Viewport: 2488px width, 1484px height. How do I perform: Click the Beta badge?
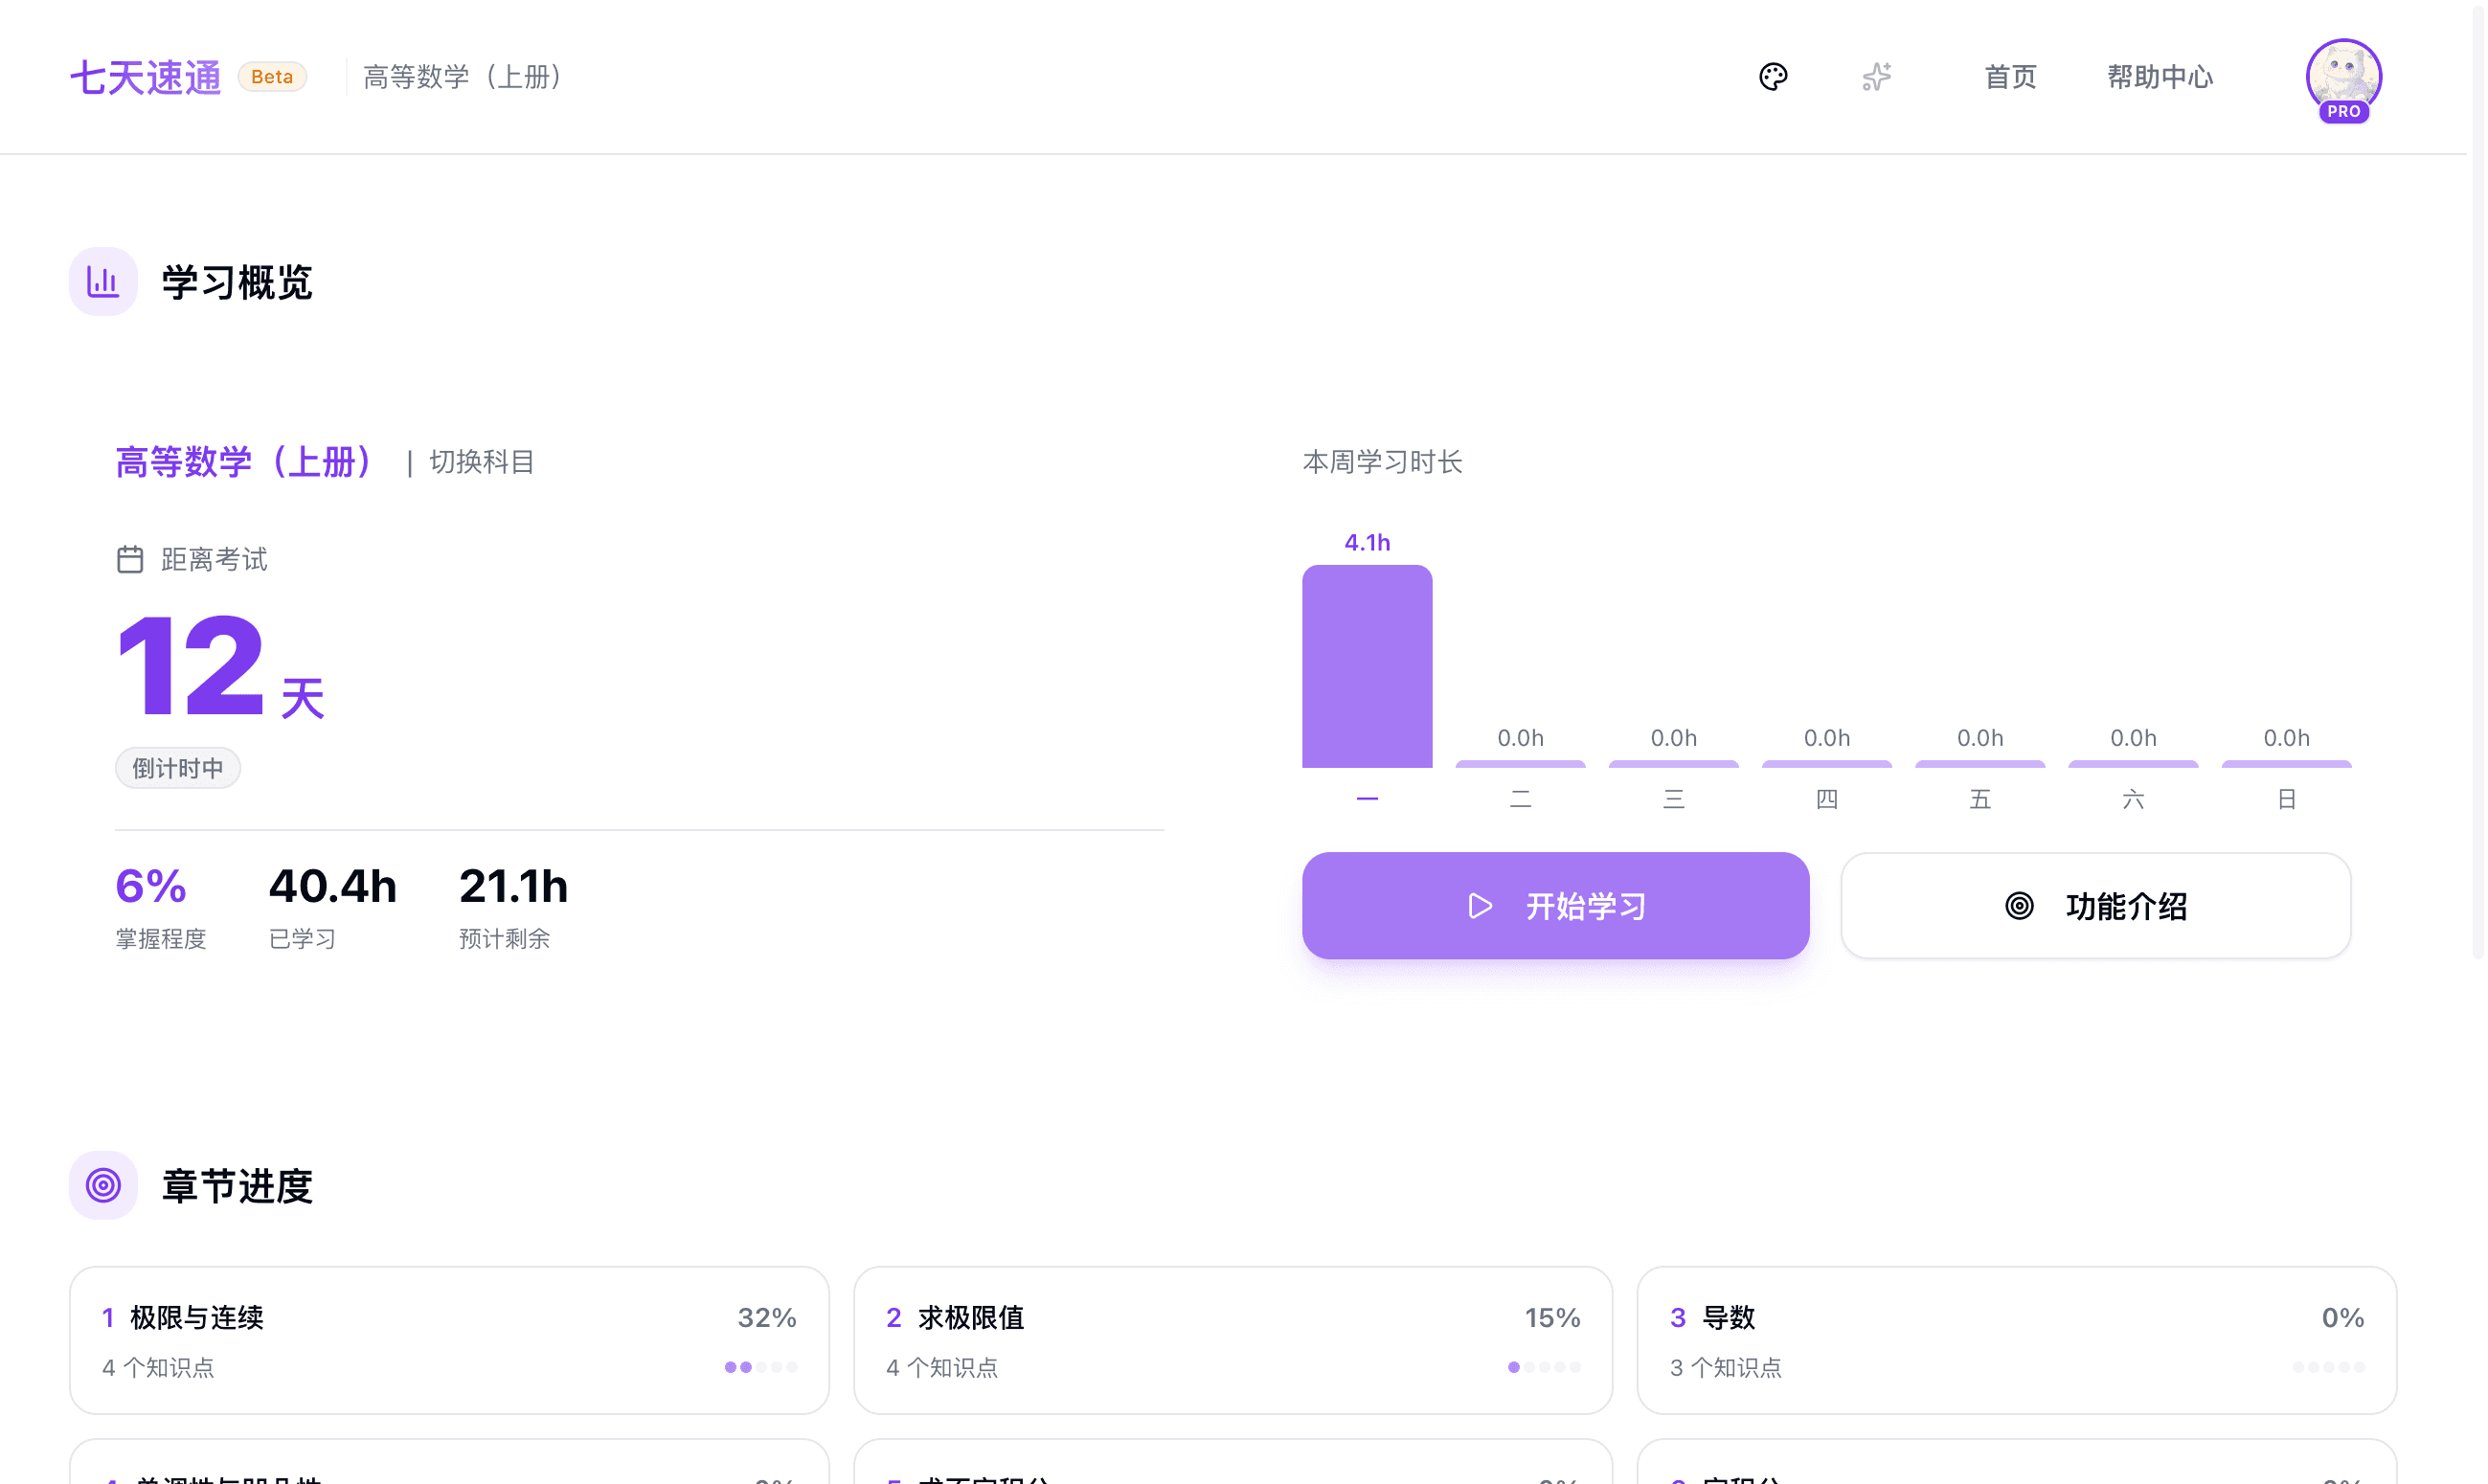click(272, 77)
